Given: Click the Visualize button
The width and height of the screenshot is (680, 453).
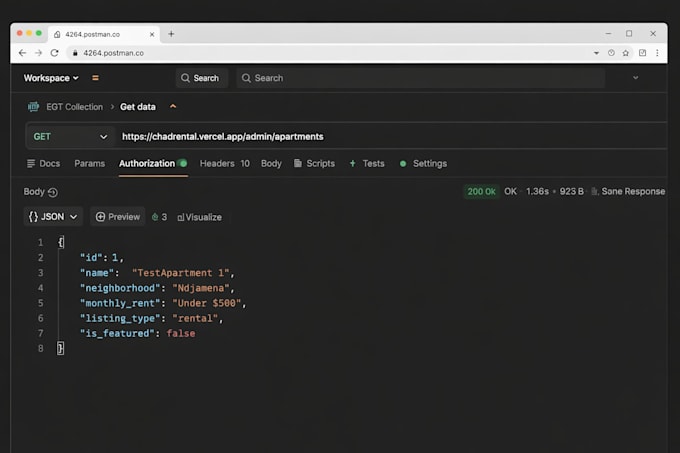Looking at the screenshot, I should (199, 217).
